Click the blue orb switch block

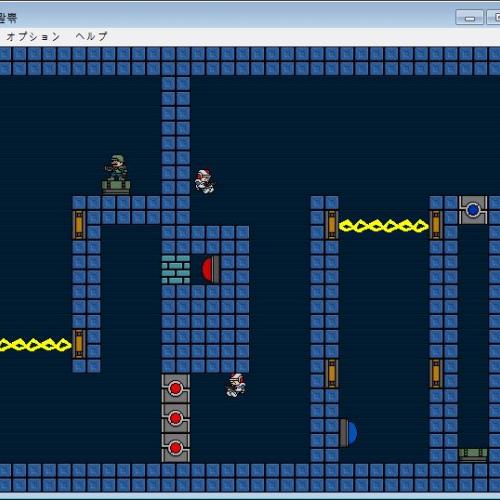[473, 210]
